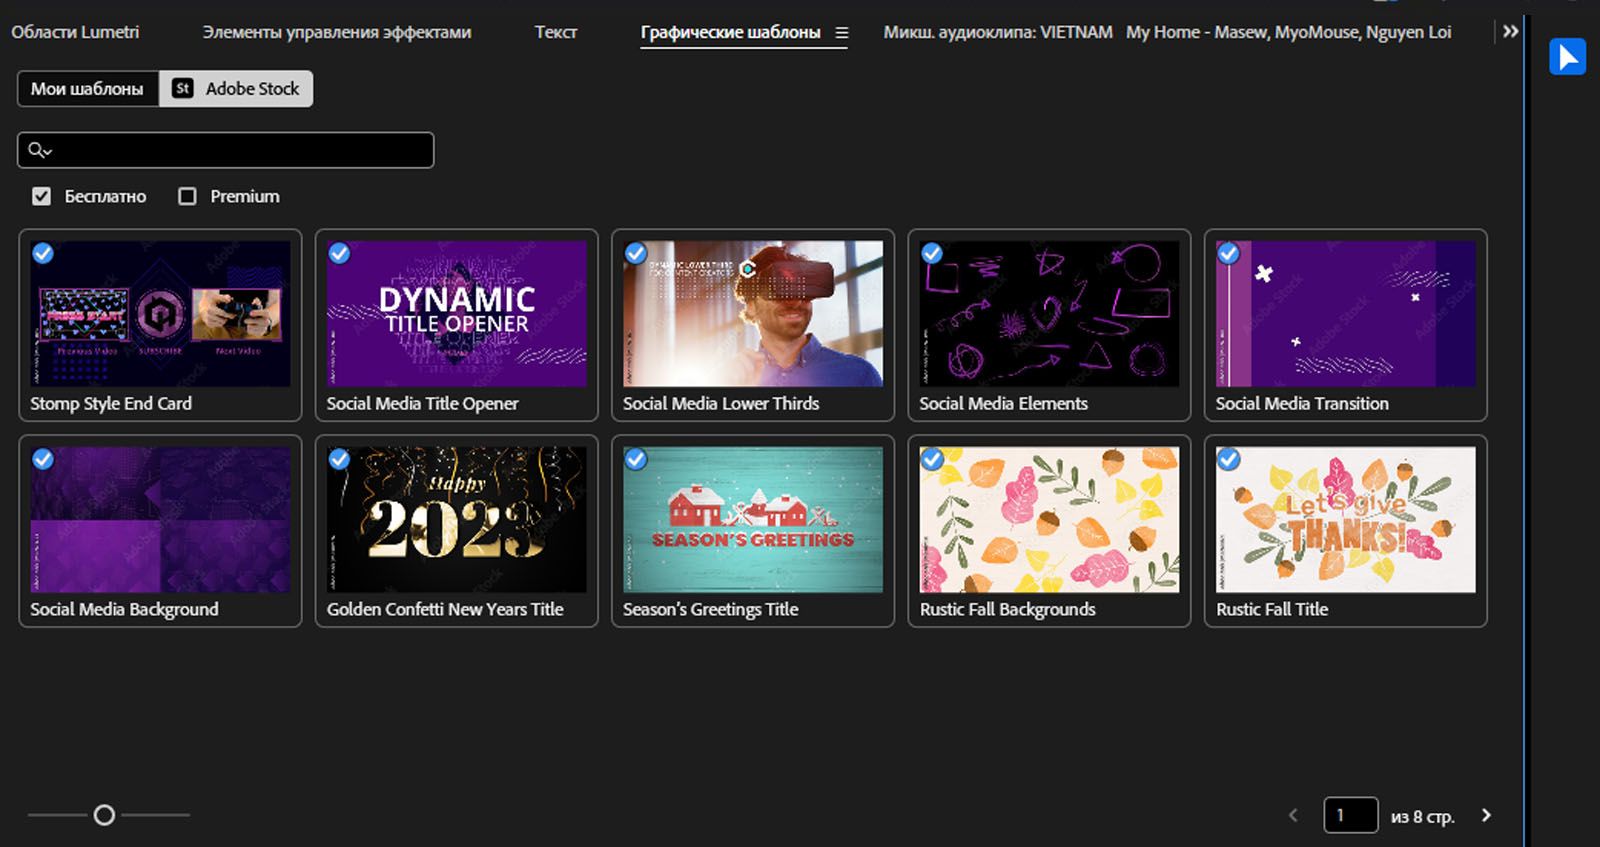Select Social Media Lower Thirds thumbnail
This screenshot has height=847, width=1600.
pos(753,313)
